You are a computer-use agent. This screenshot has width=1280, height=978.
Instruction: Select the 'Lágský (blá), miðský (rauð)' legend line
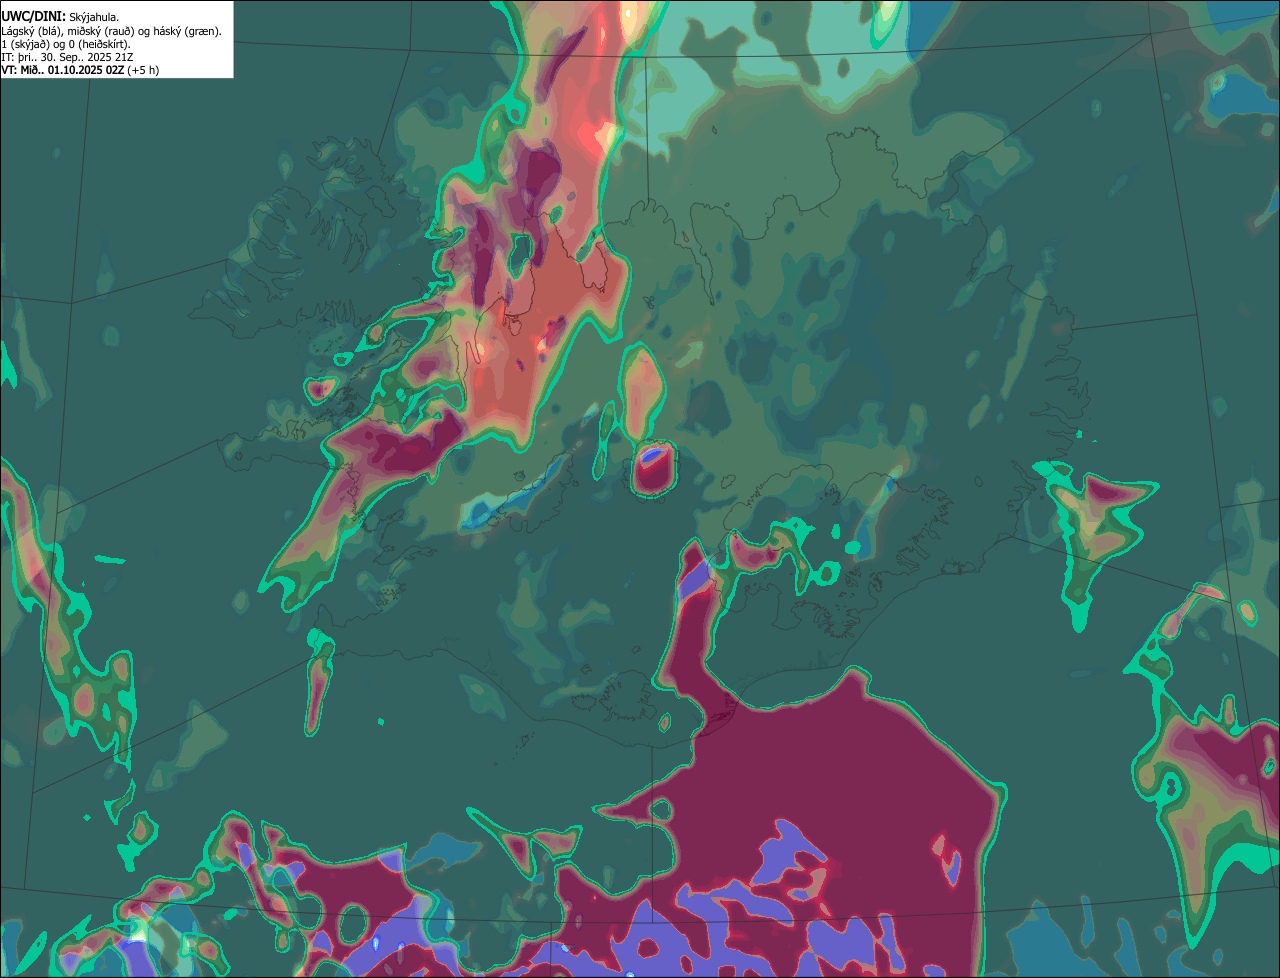(112, 31)
